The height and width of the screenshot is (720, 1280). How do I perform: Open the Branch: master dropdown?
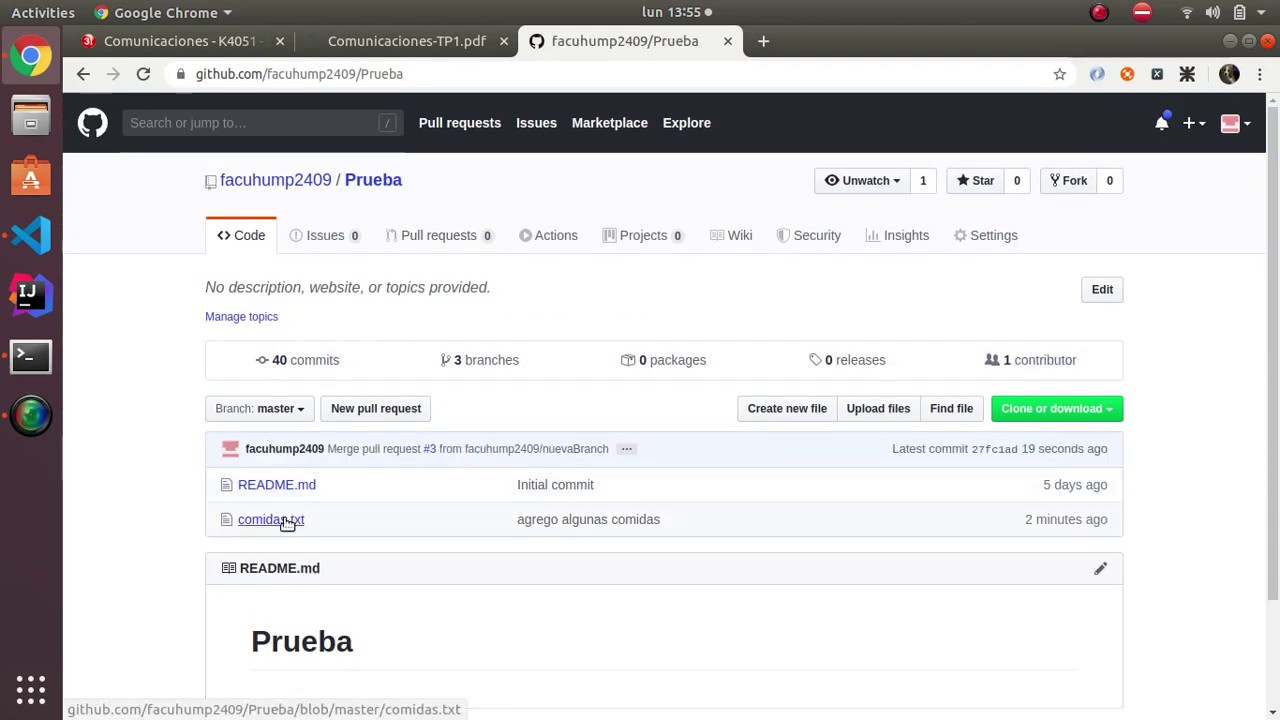tap(260, 409)
